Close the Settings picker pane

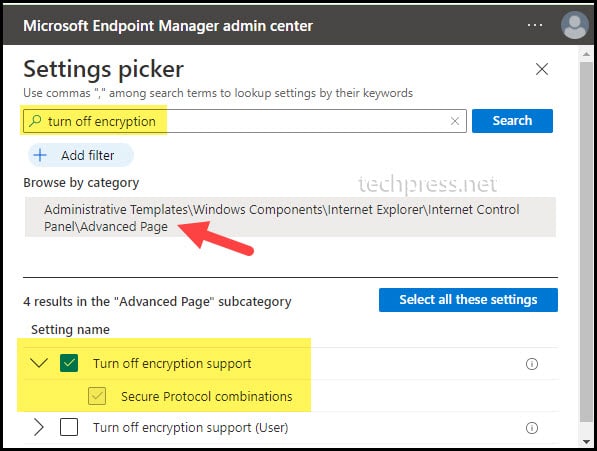click(x=542, y=69)
